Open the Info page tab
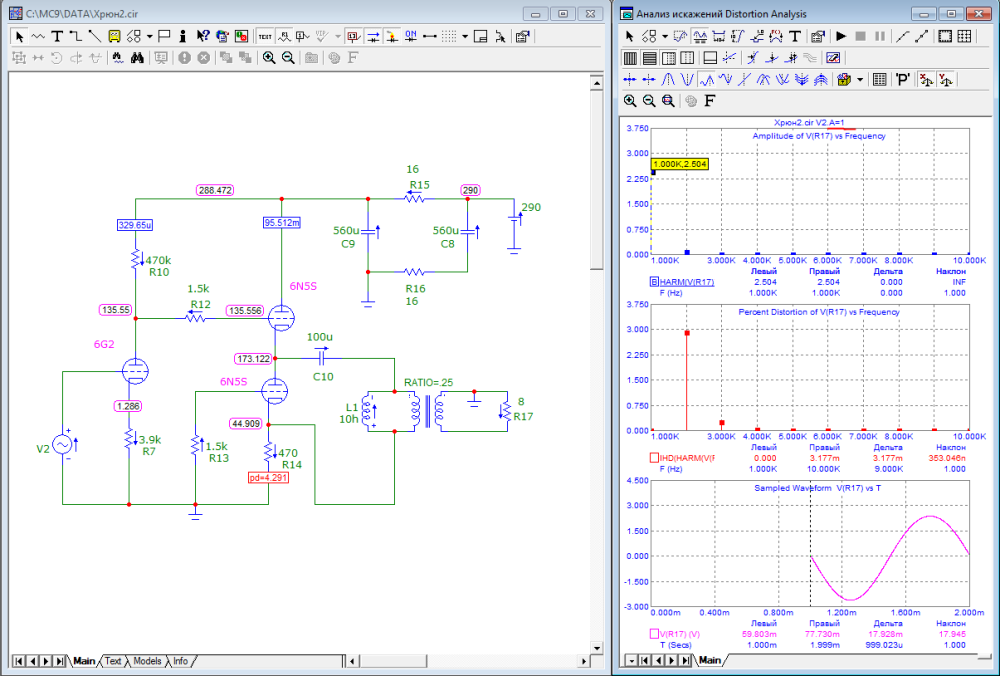 pos(180,661)
